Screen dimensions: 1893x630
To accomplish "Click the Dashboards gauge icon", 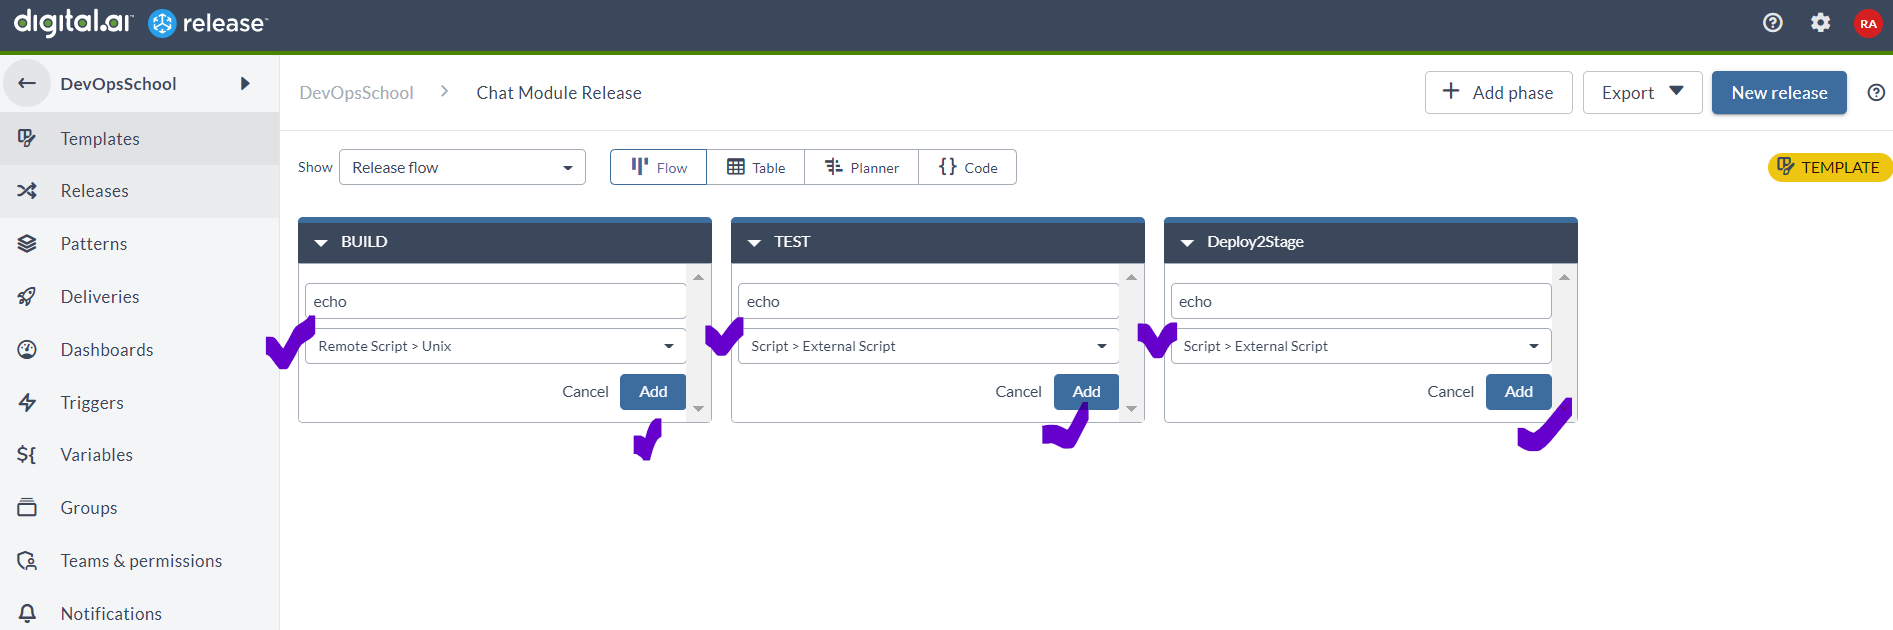I will point(27,349).
